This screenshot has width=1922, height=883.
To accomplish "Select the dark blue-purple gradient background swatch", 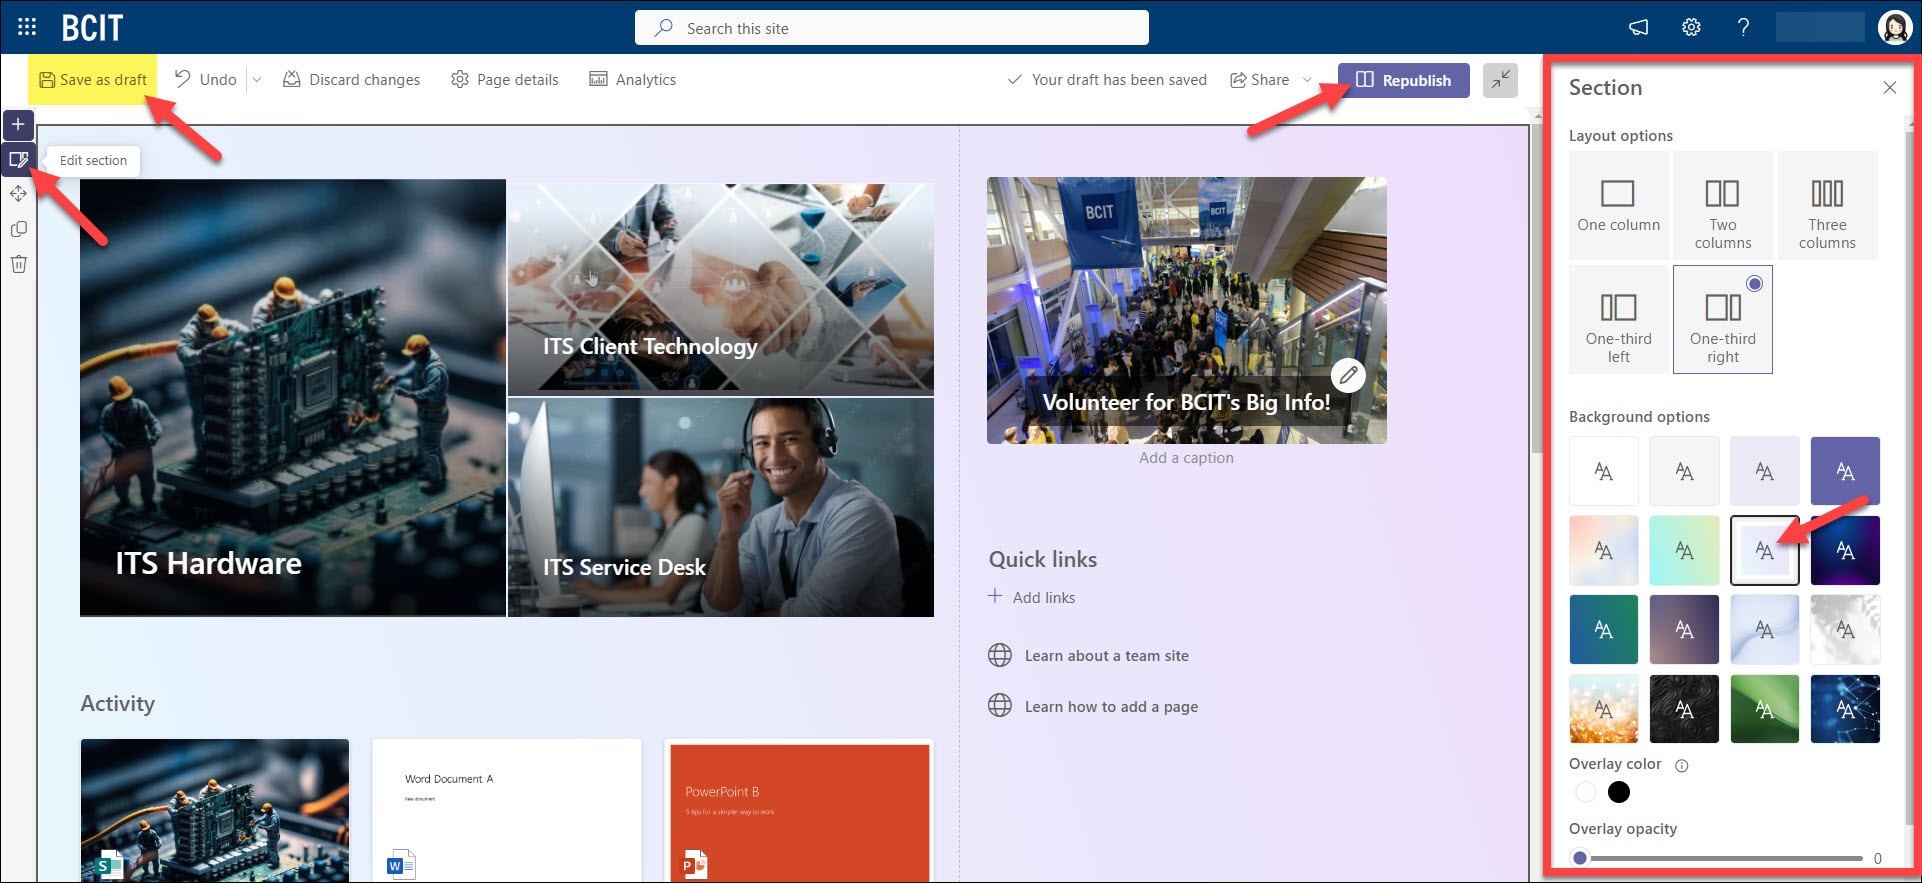I will pos(1845,550).
